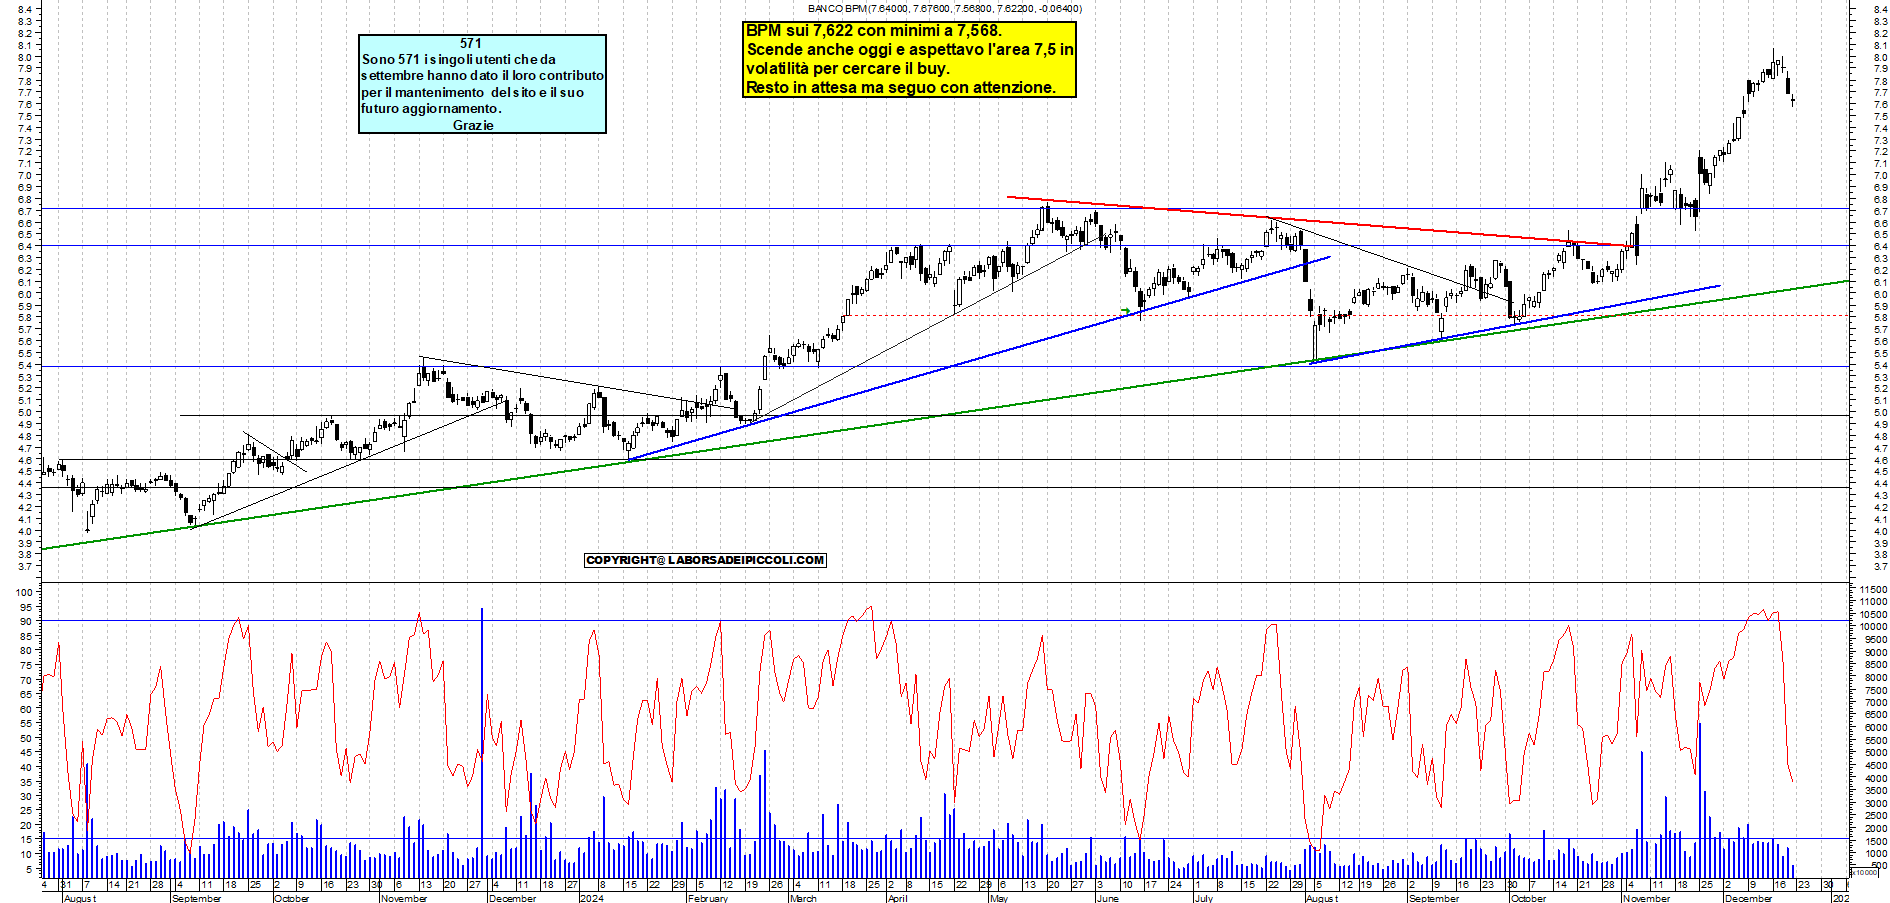The height and width of the screenshot is (903, 1890).
Task: Click the "February" month label
Action: pos(708,898)
